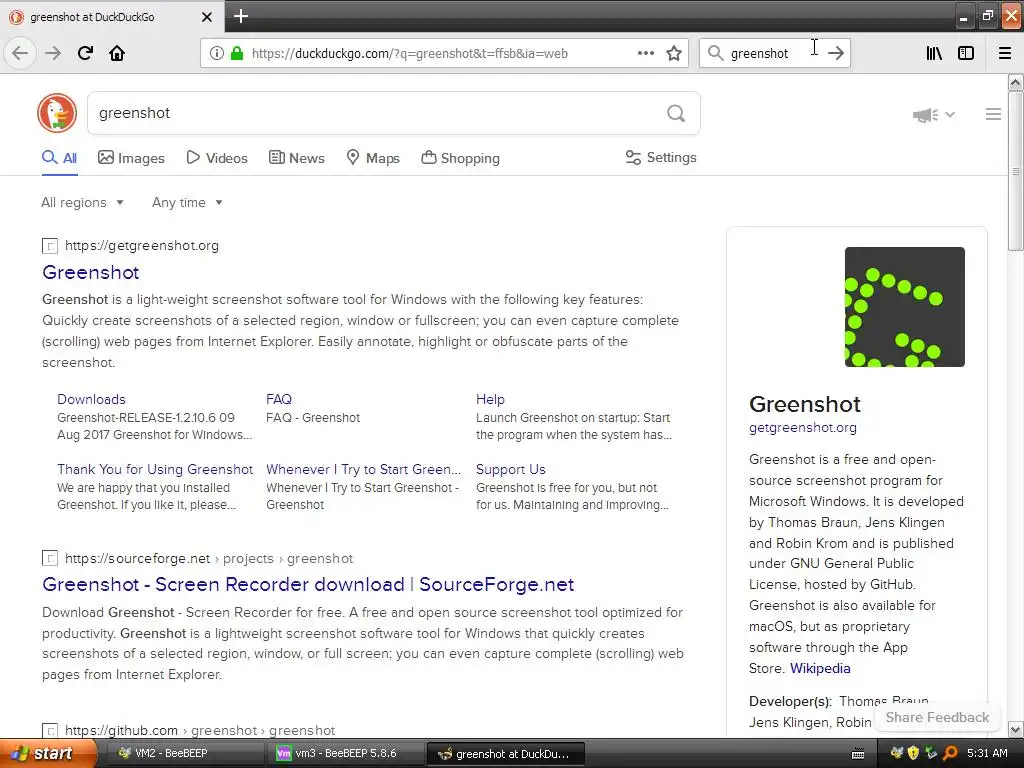Click DuckDuckGo search magnifier button
The height and width of the screenshot is (768, 1024).
pos(676,114)
